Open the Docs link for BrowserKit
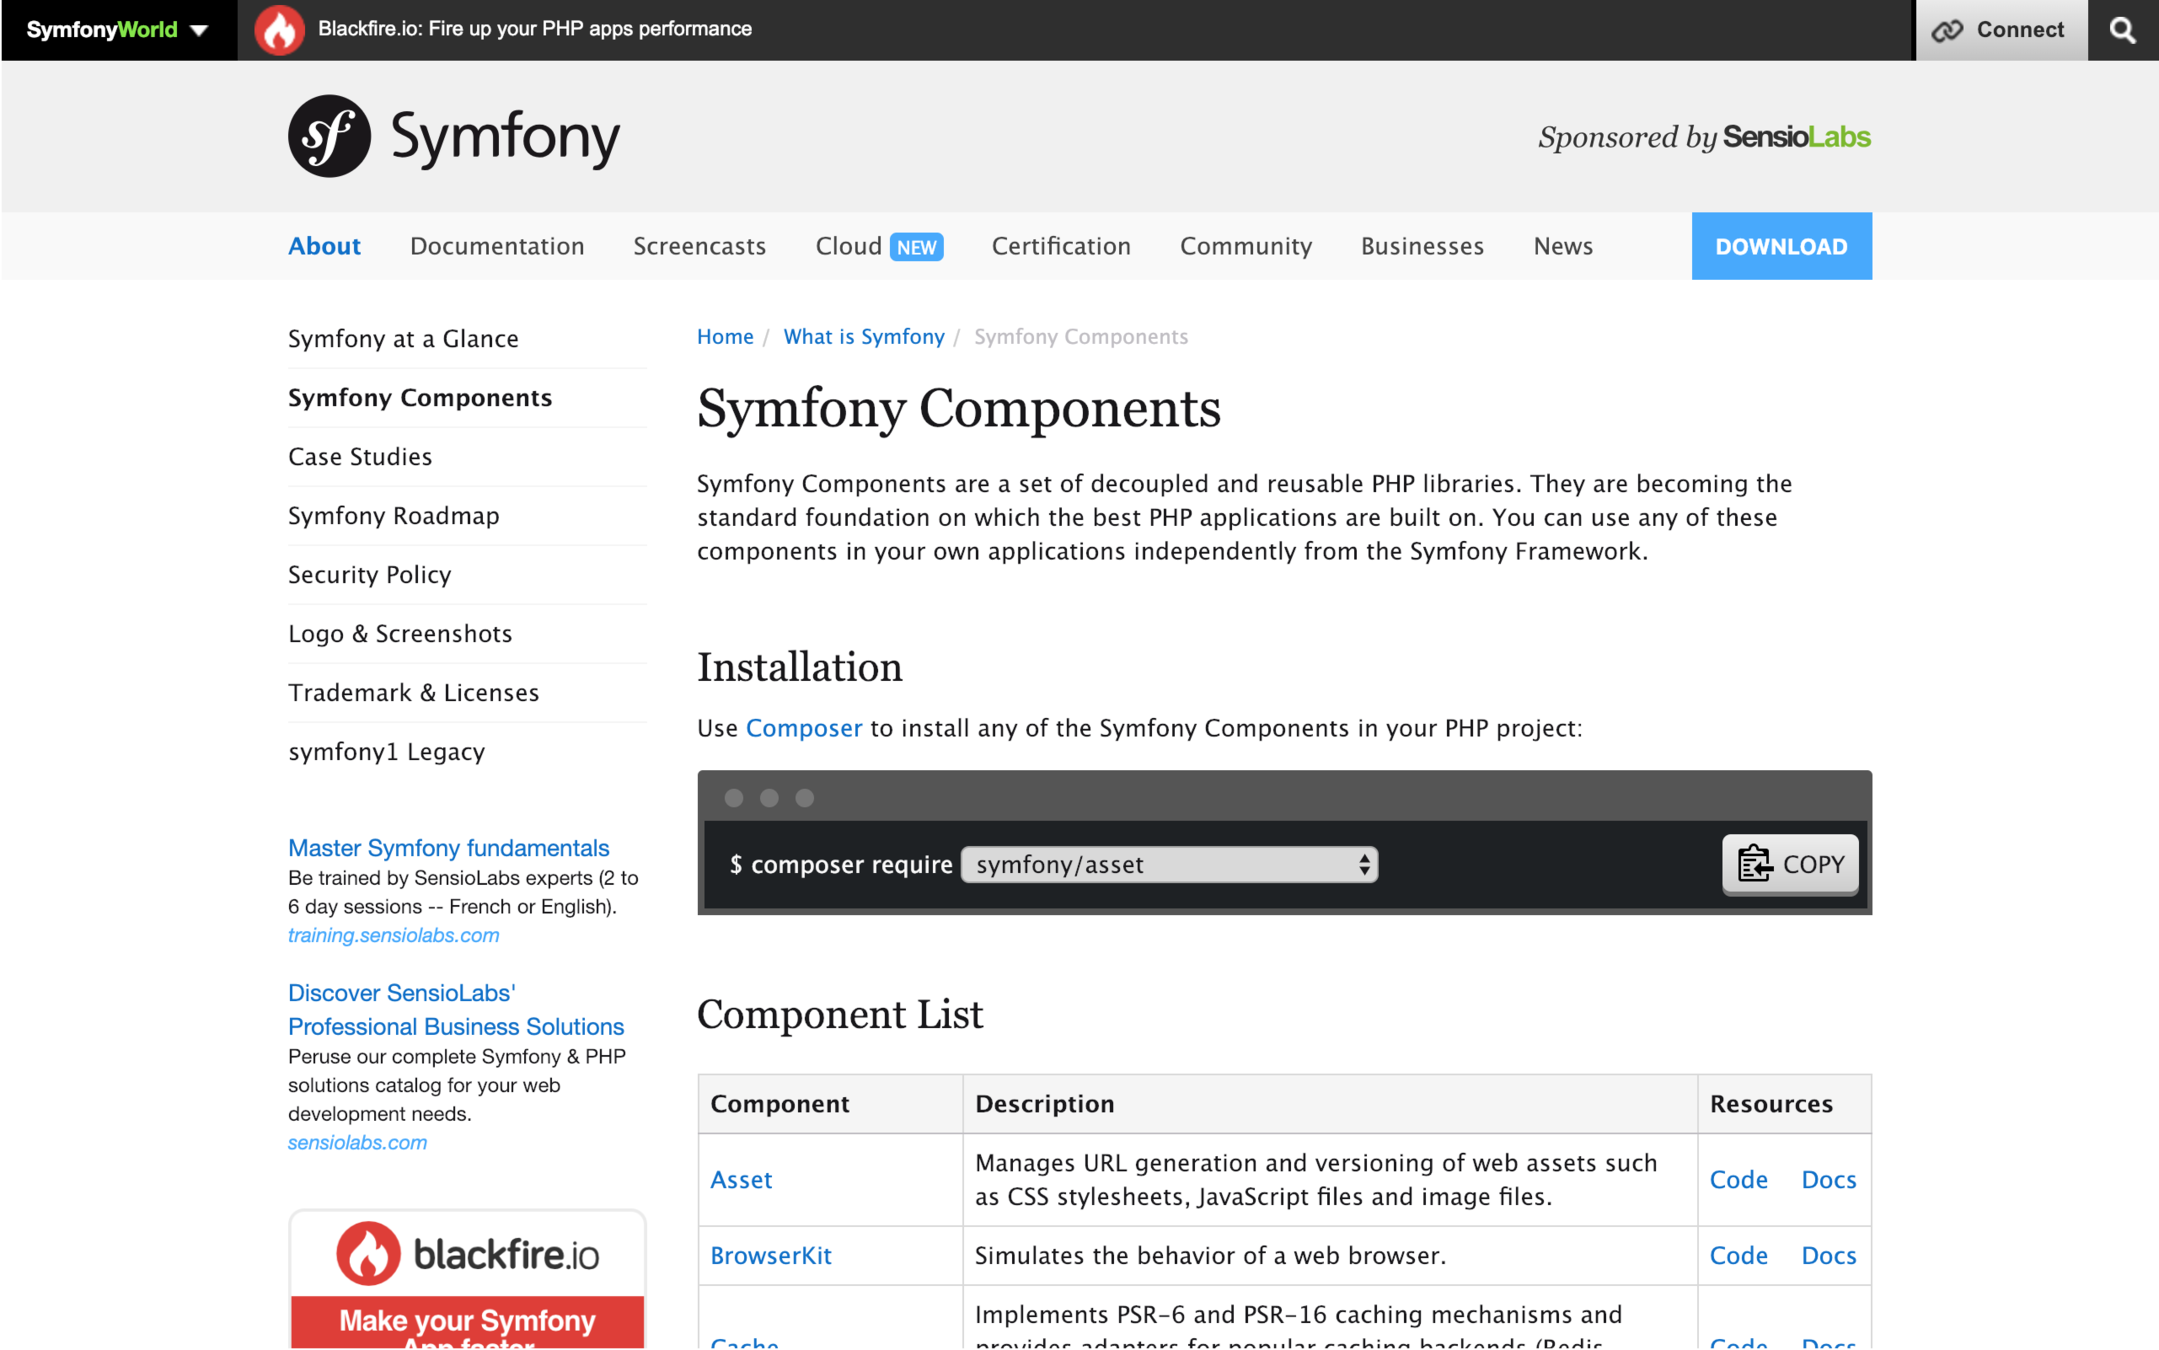The height and width of the screenshot is (1350, 2159). pyautogui.click(x=1828, y=1256)
